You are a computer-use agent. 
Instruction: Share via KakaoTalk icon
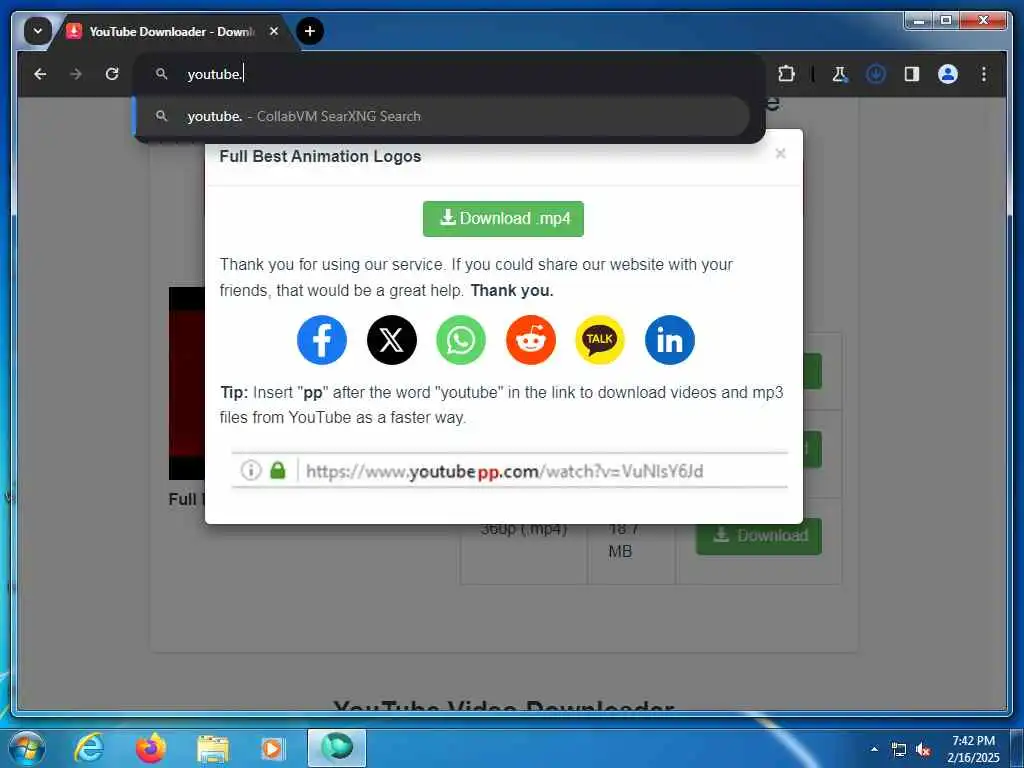(x=600, y=340)
